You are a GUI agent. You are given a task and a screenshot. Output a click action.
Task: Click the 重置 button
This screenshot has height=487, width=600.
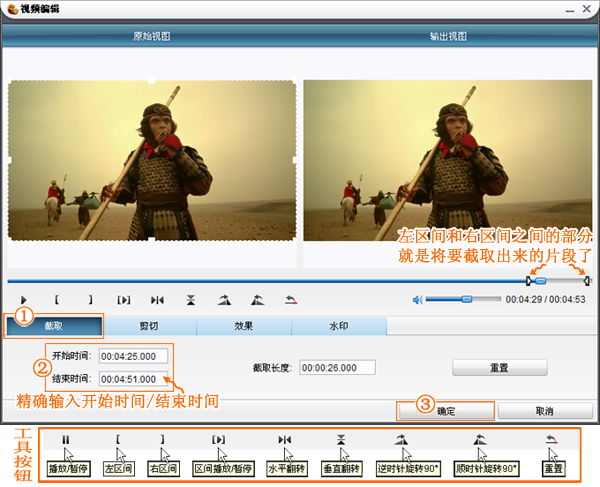click(500, 368)
